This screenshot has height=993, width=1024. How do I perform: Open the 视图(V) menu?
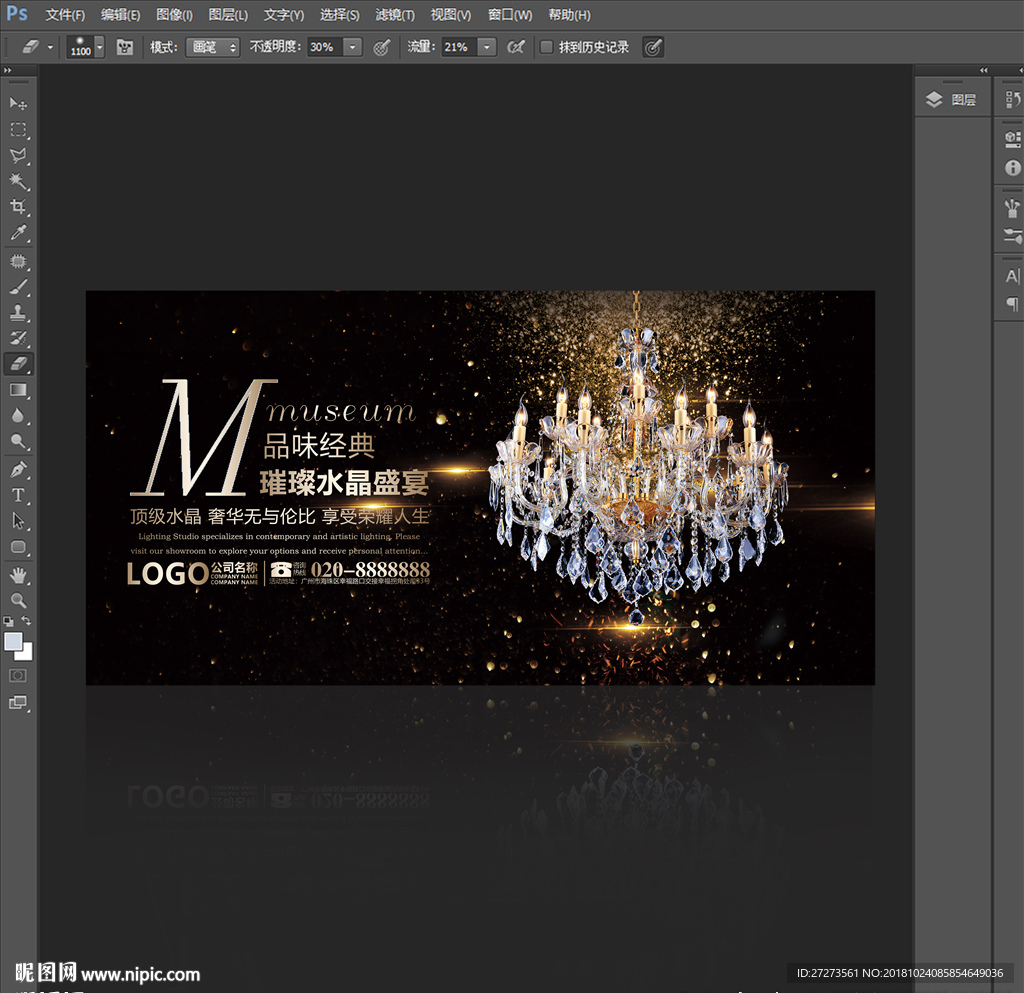click(451, 14)
